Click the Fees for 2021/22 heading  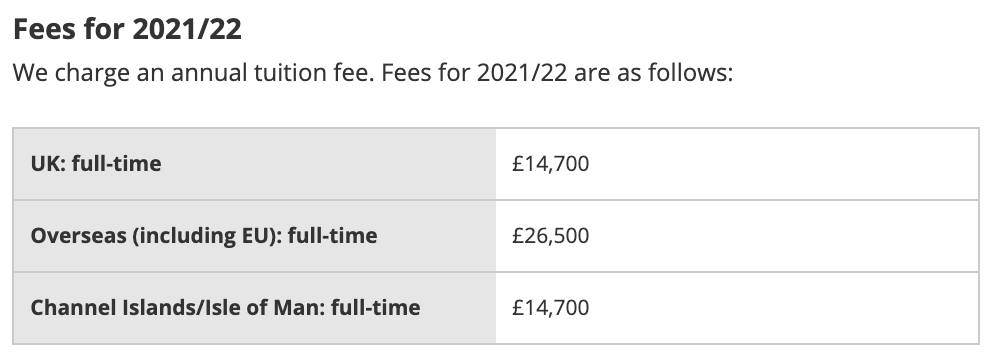point(127,29)
